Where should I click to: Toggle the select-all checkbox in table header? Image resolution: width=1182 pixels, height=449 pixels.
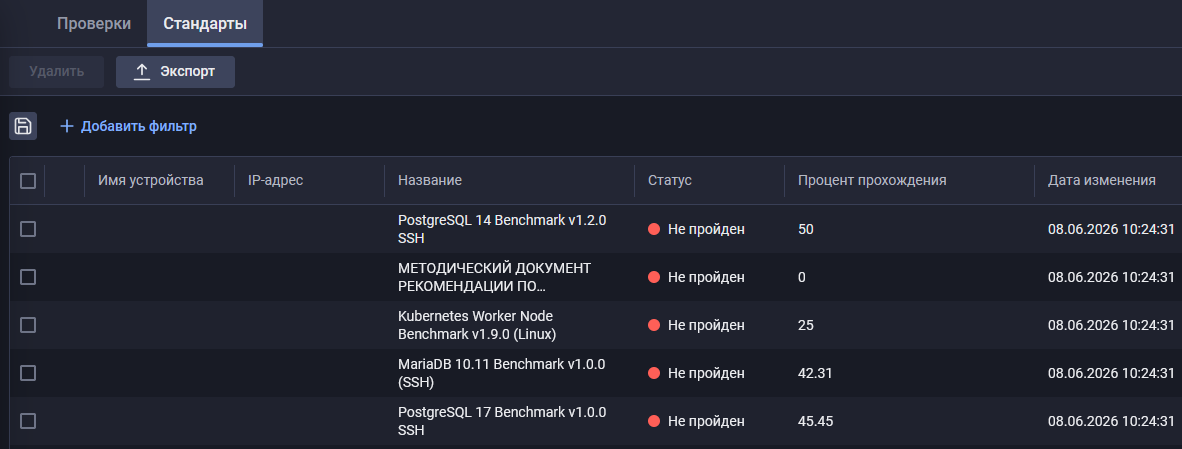coord(28,181)
